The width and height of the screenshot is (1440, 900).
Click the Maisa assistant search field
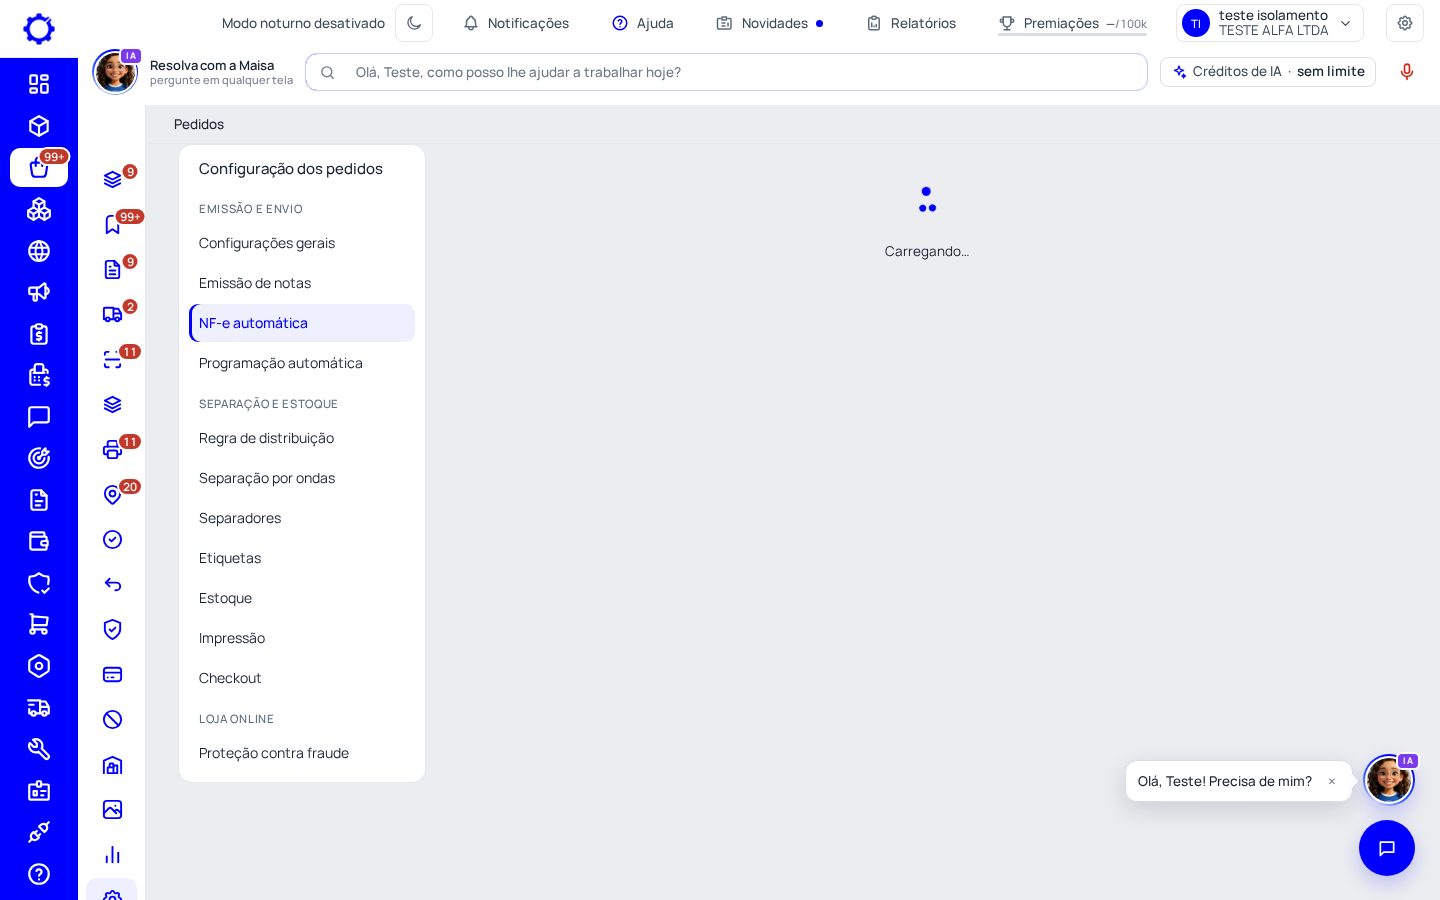726,72
